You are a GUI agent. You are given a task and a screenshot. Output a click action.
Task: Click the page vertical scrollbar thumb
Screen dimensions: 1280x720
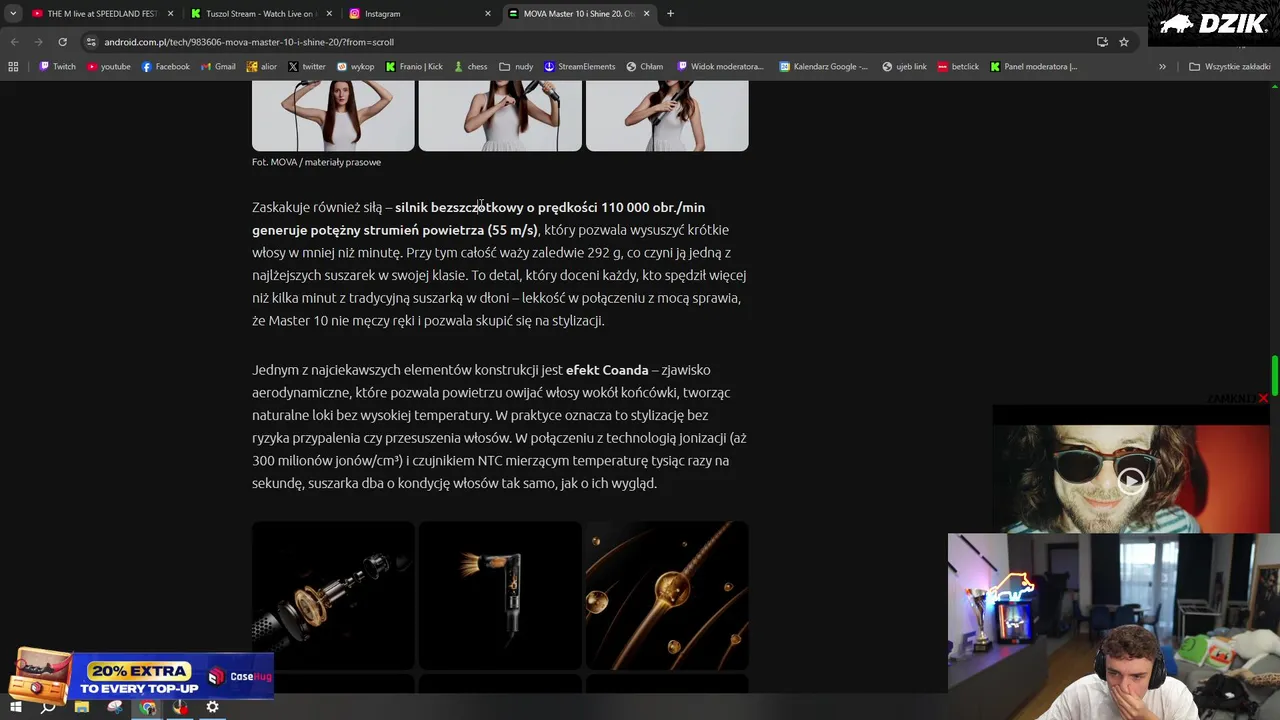[1274, 375]
